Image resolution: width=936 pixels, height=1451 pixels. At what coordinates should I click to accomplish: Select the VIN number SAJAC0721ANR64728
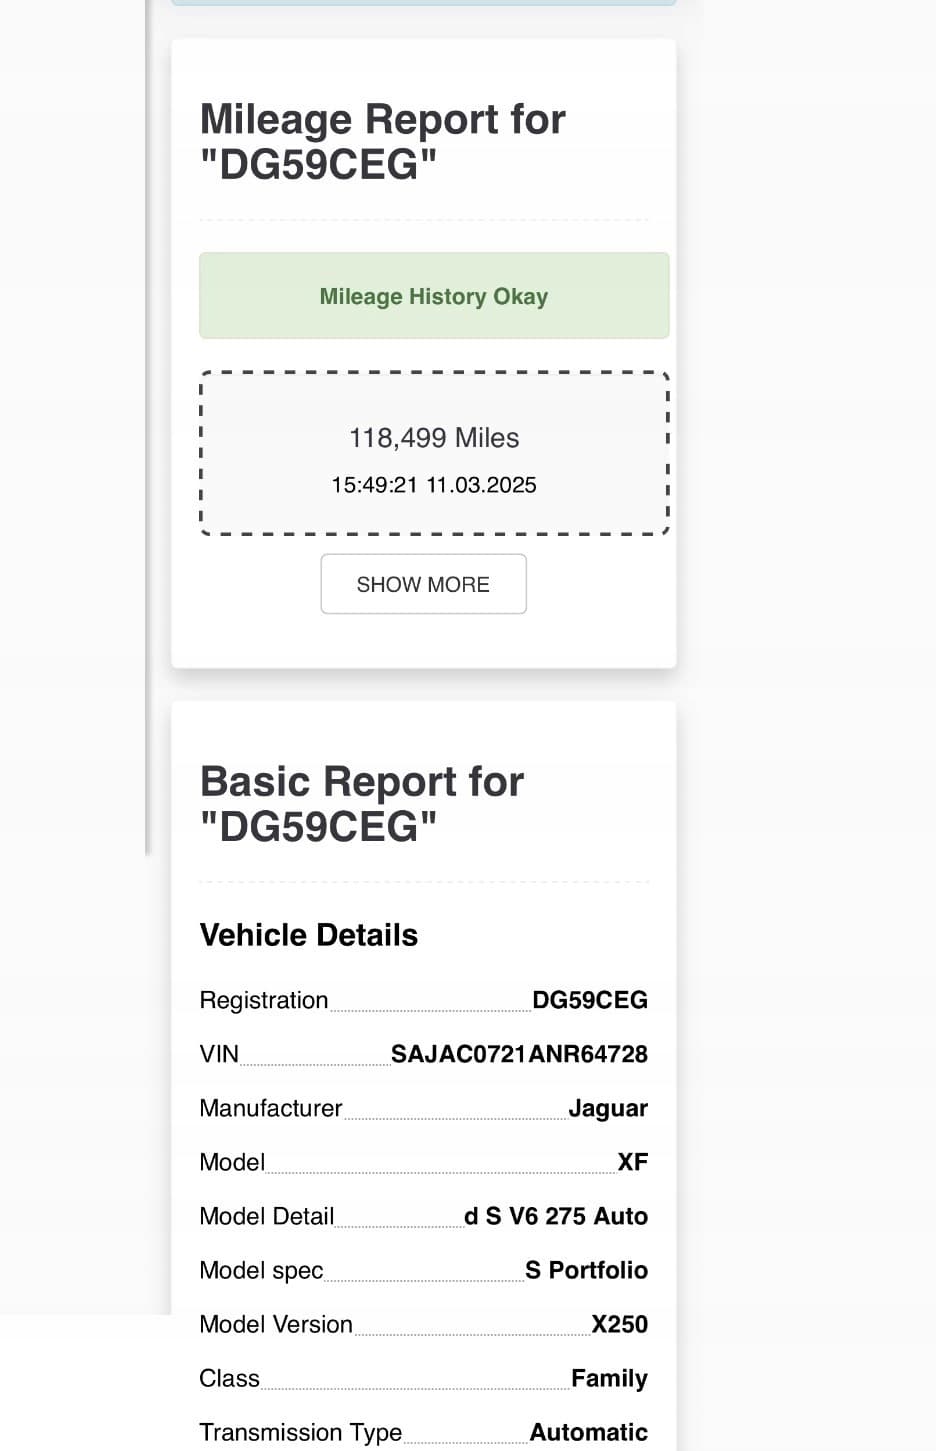(x=519, y=1054)
